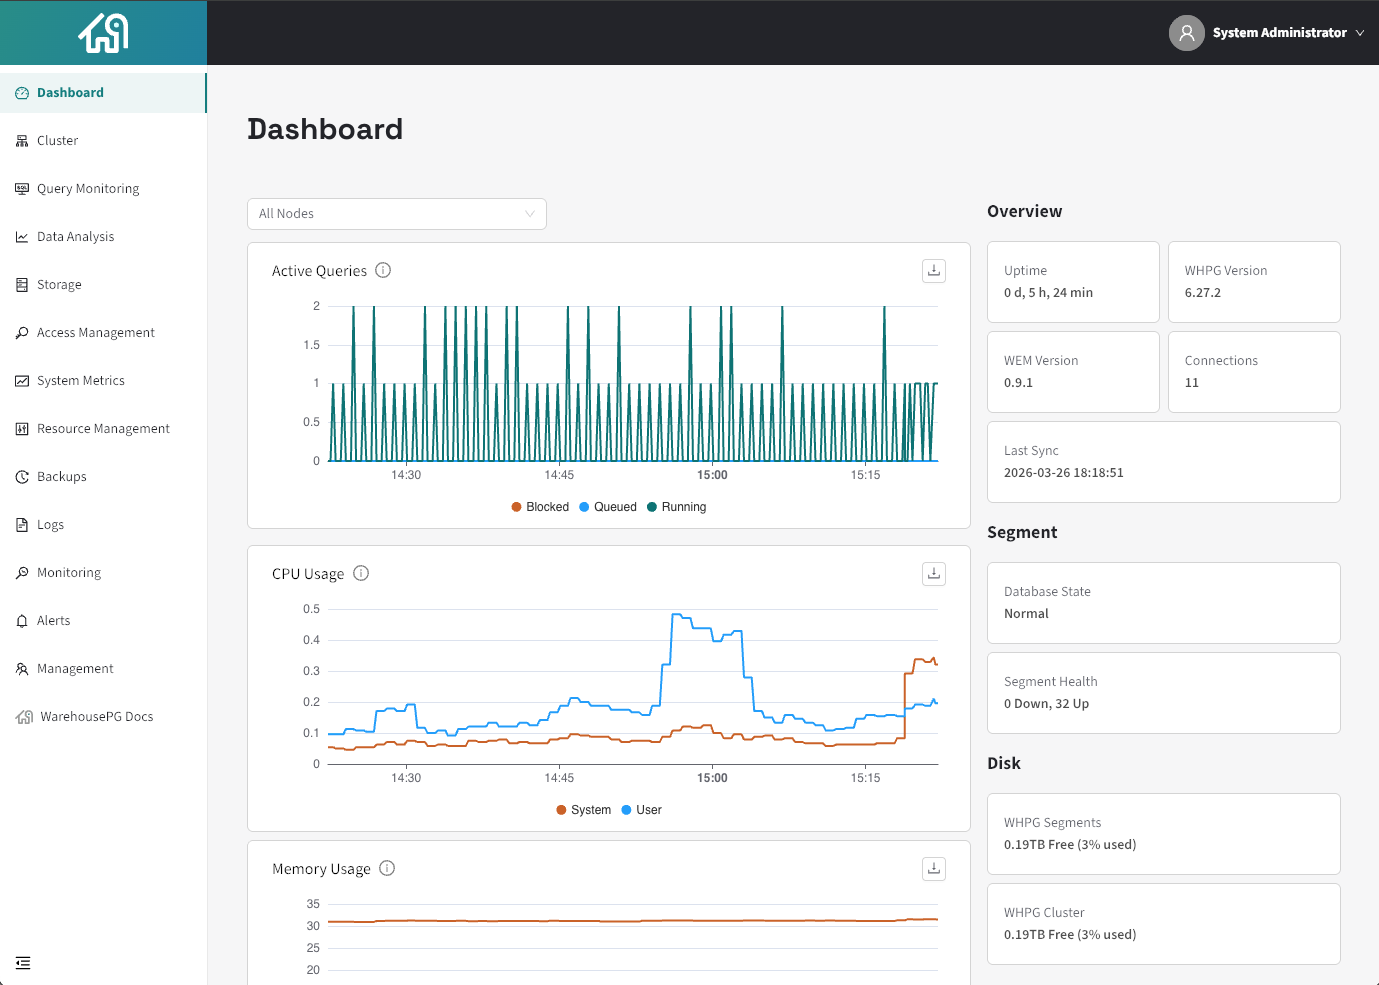1379x985 pixels.
Task: Open Query Monitoring in sidebar
Action: point(88,189)
